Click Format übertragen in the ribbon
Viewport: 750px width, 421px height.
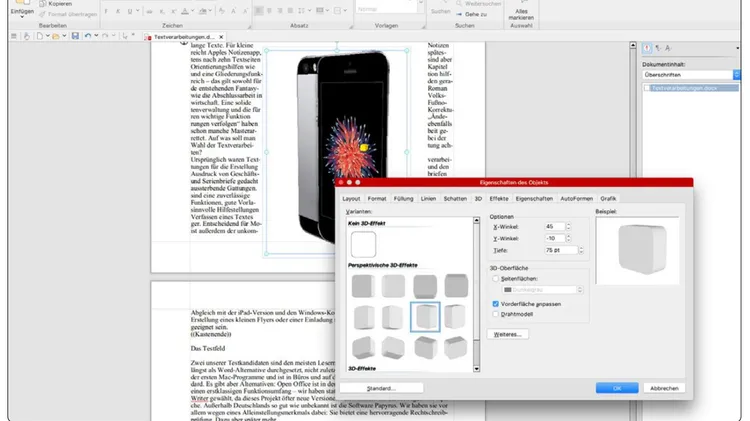pos(68,14)
